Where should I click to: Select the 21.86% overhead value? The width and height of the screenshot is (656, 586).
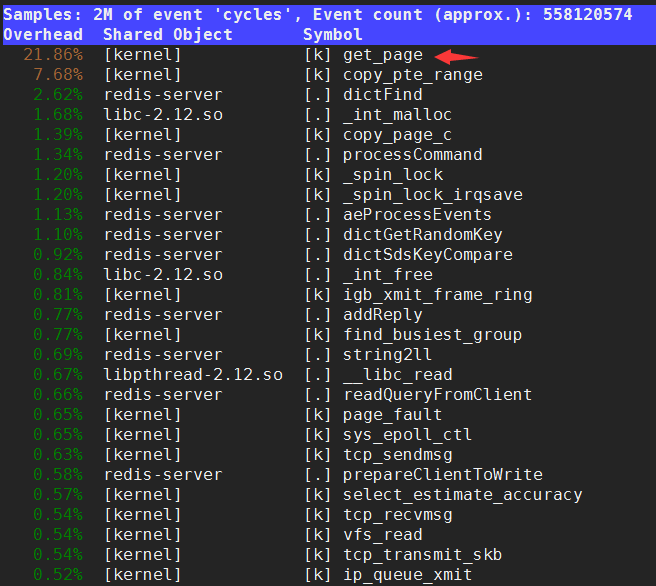54,55
